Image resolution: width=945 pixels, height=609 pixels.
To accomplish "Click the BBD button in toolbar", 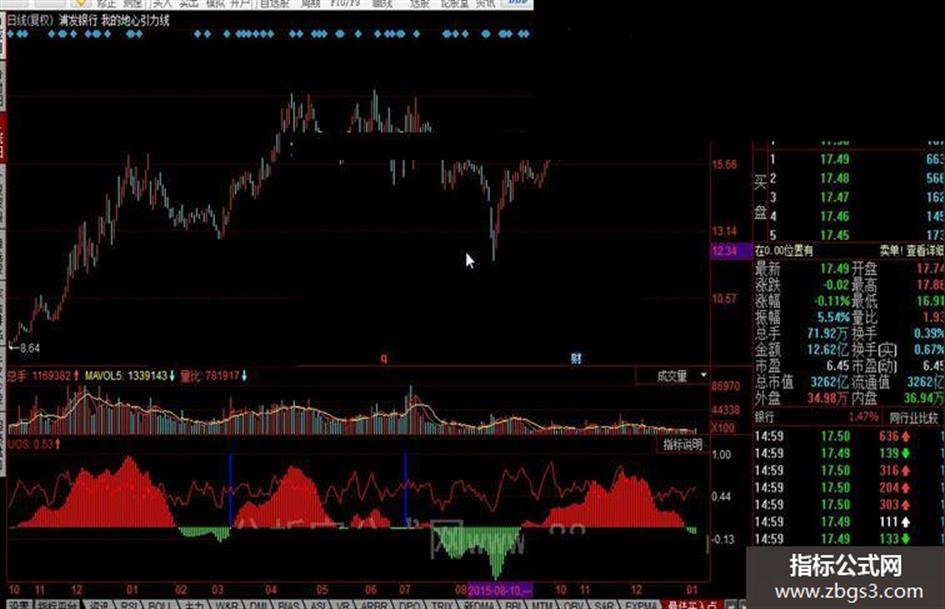I will (x=516, y=4).
